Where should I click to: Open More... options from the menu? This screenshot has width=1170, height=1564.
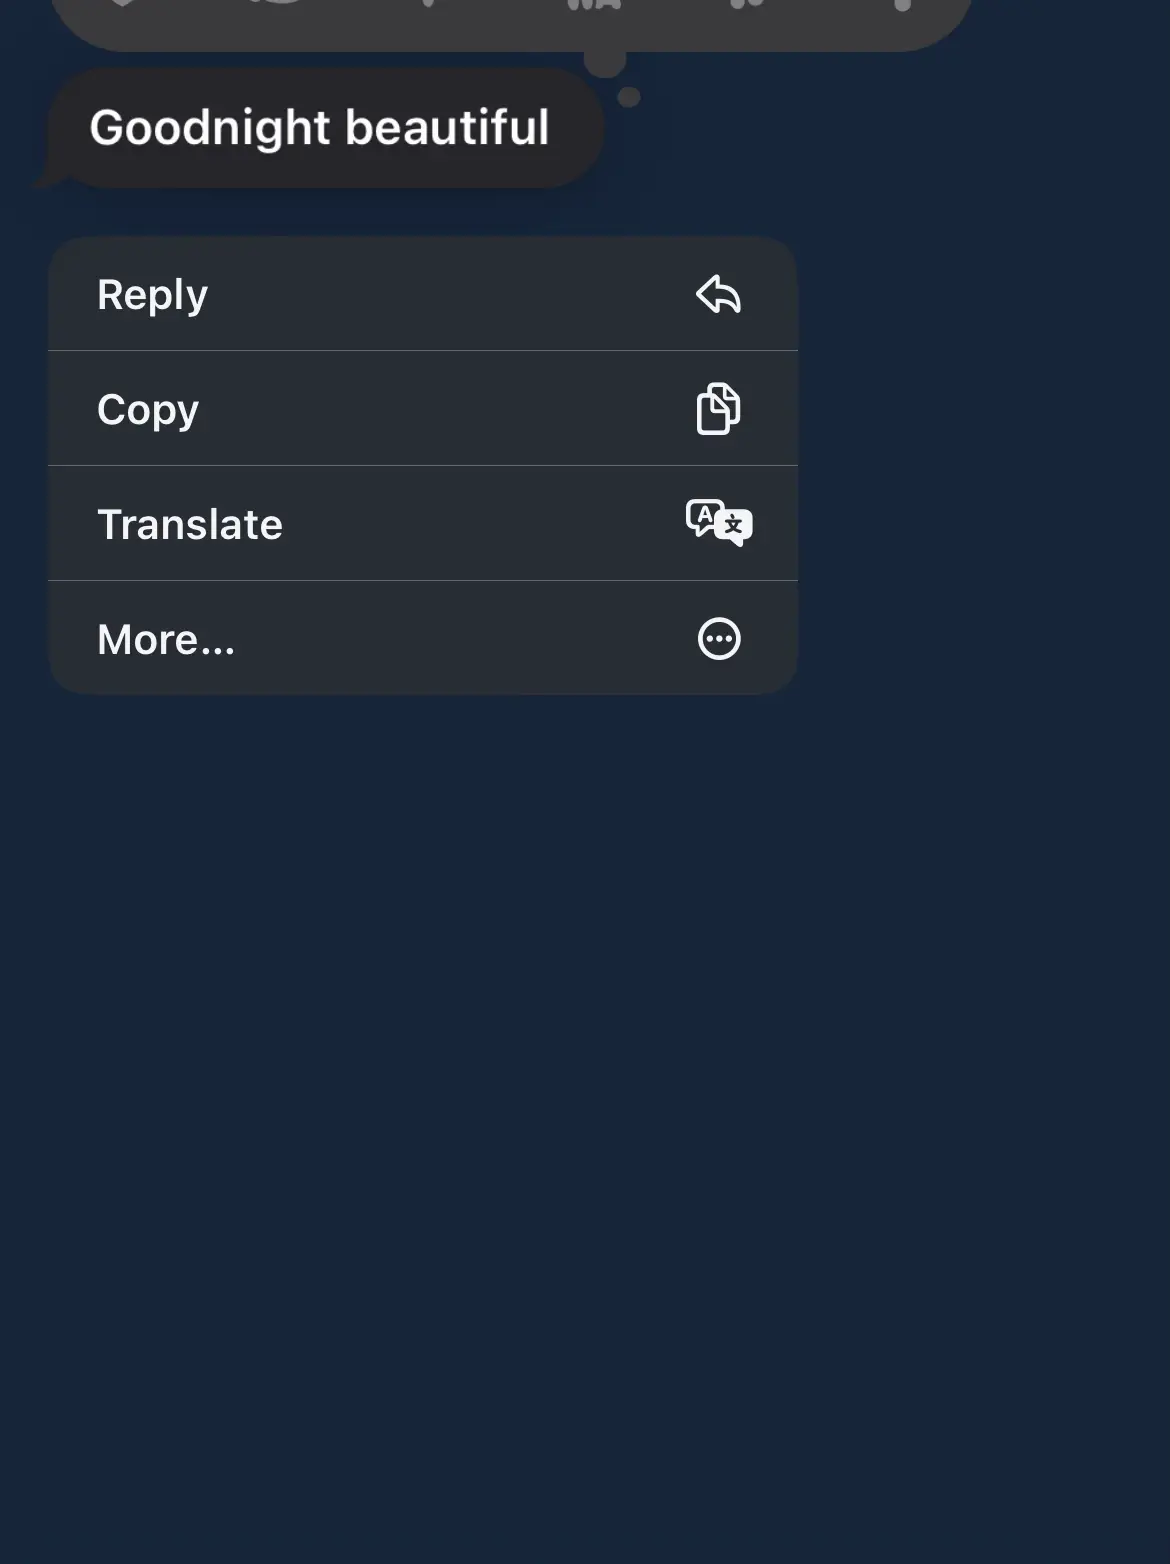pos(166,640)
